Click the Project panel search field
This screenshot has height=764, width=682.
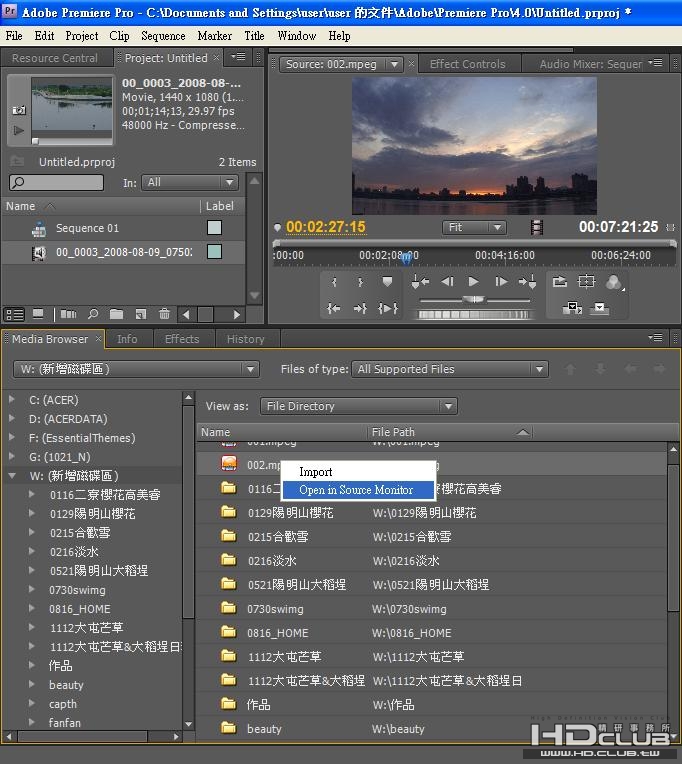coord(57,182)
